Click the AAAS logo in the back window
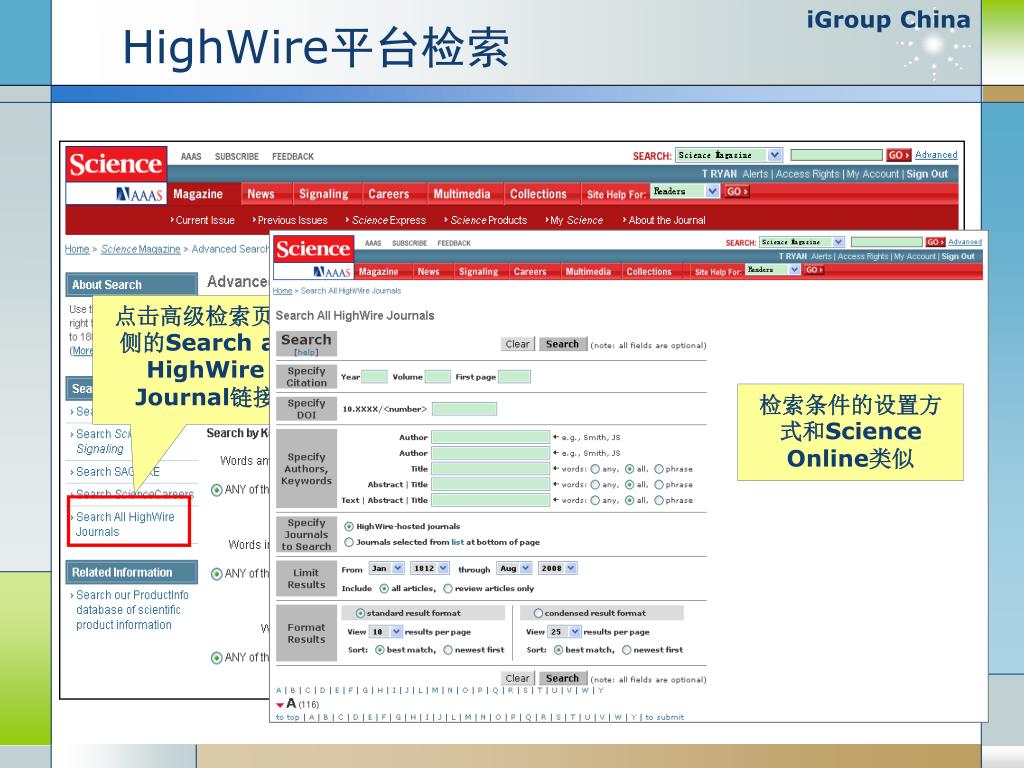1024x768 pixels. click(139, 194)
